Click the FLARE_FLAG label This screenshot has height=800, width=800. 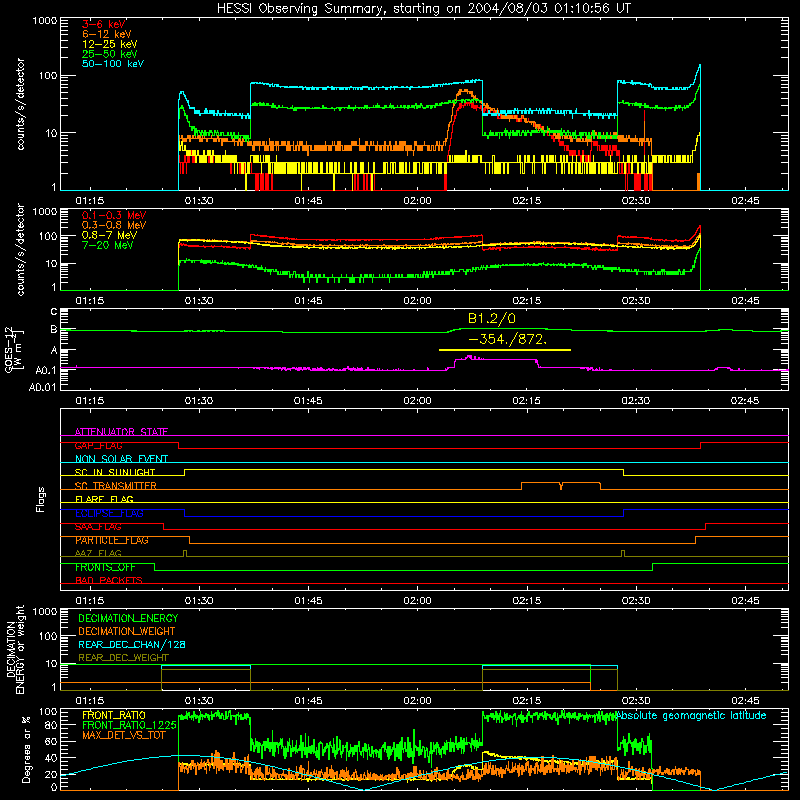point(104,499)
